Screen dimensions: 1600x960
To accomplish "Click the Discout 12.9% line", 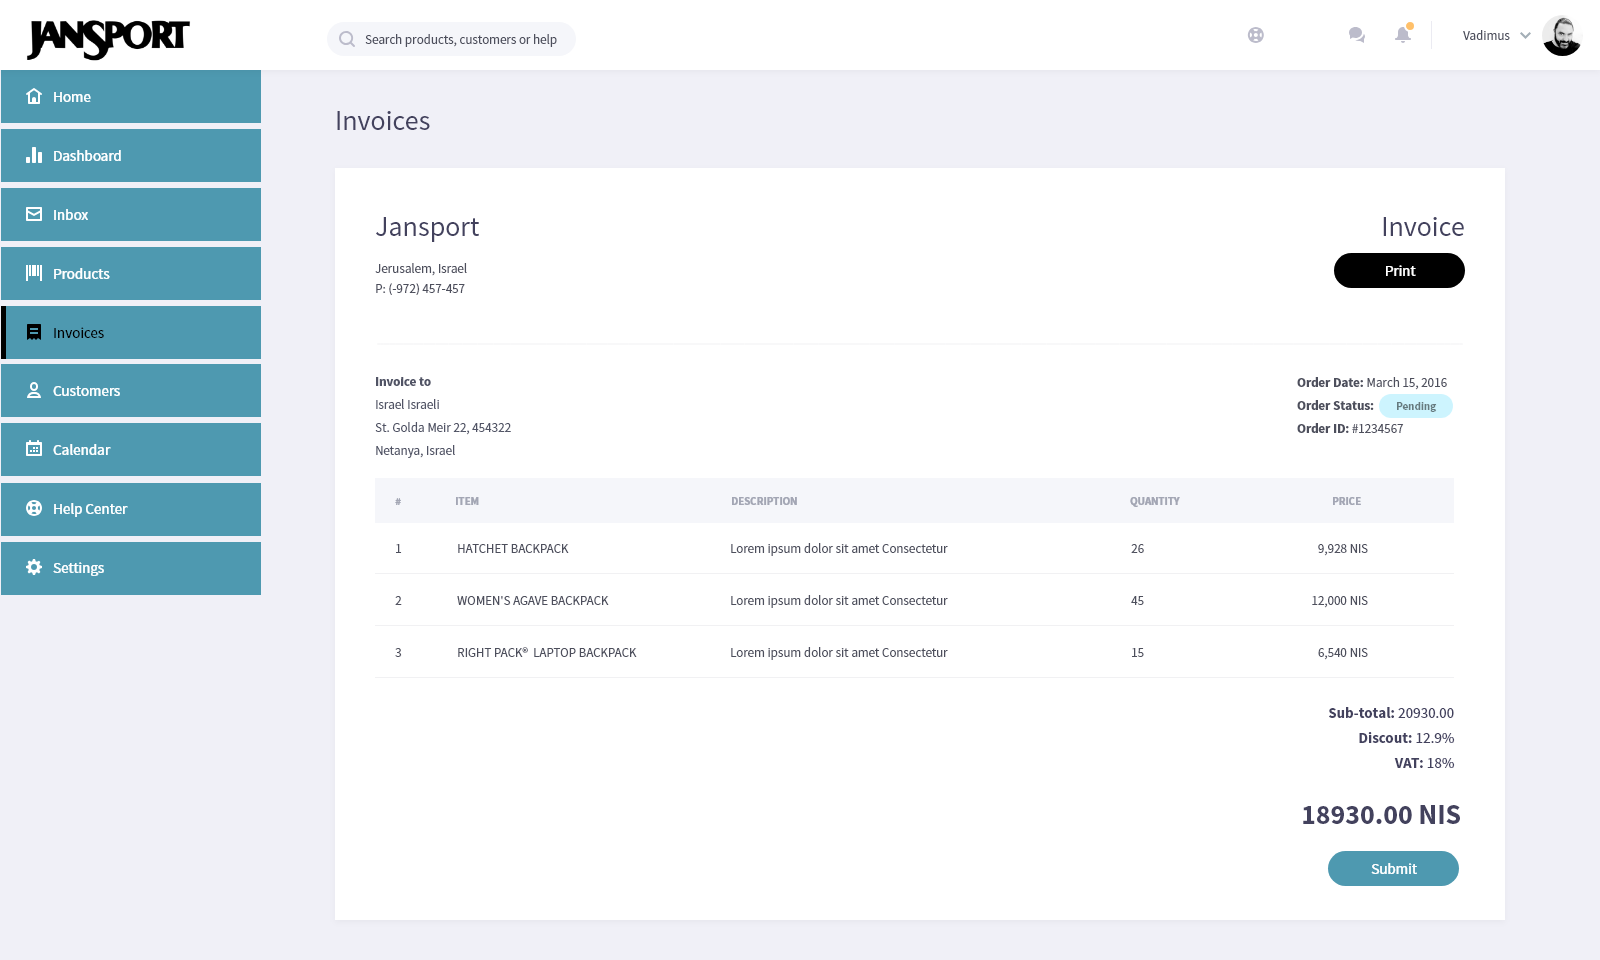I will [1406, 738].
